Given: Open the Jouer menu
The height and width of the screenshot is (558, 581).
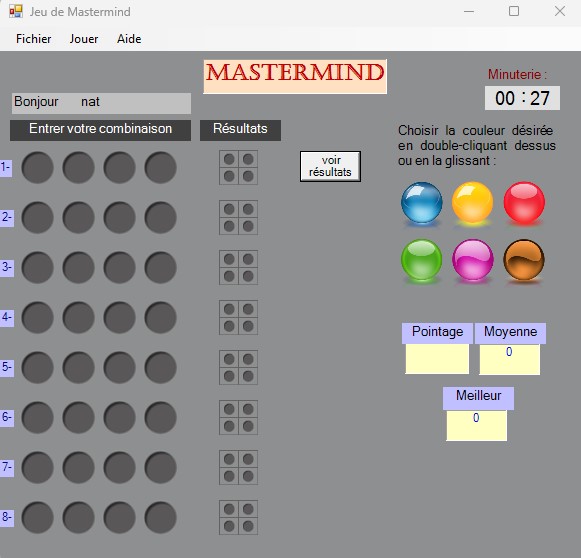Looking at the screenshot, I should click(84, 39).
